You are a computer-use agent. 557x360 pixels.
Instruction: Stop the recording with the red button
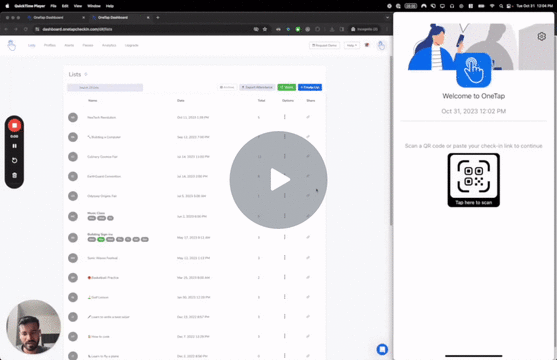[x=14, y=125]
